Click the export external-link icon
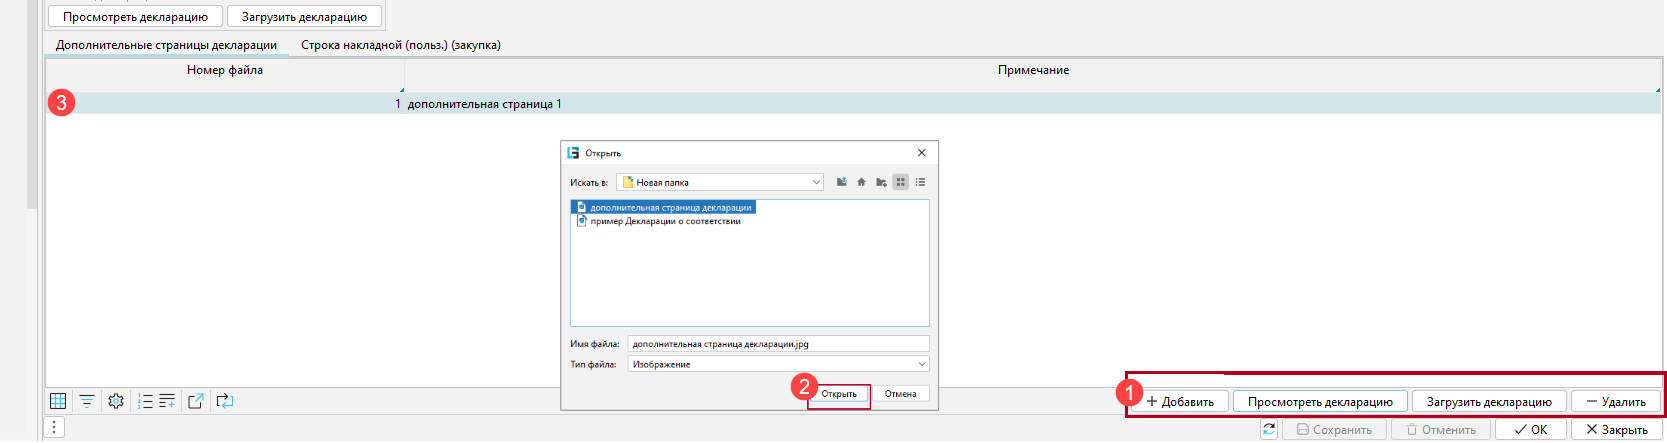The height and width of the screenshot is (443, 1667). click(x=196, y=401)
